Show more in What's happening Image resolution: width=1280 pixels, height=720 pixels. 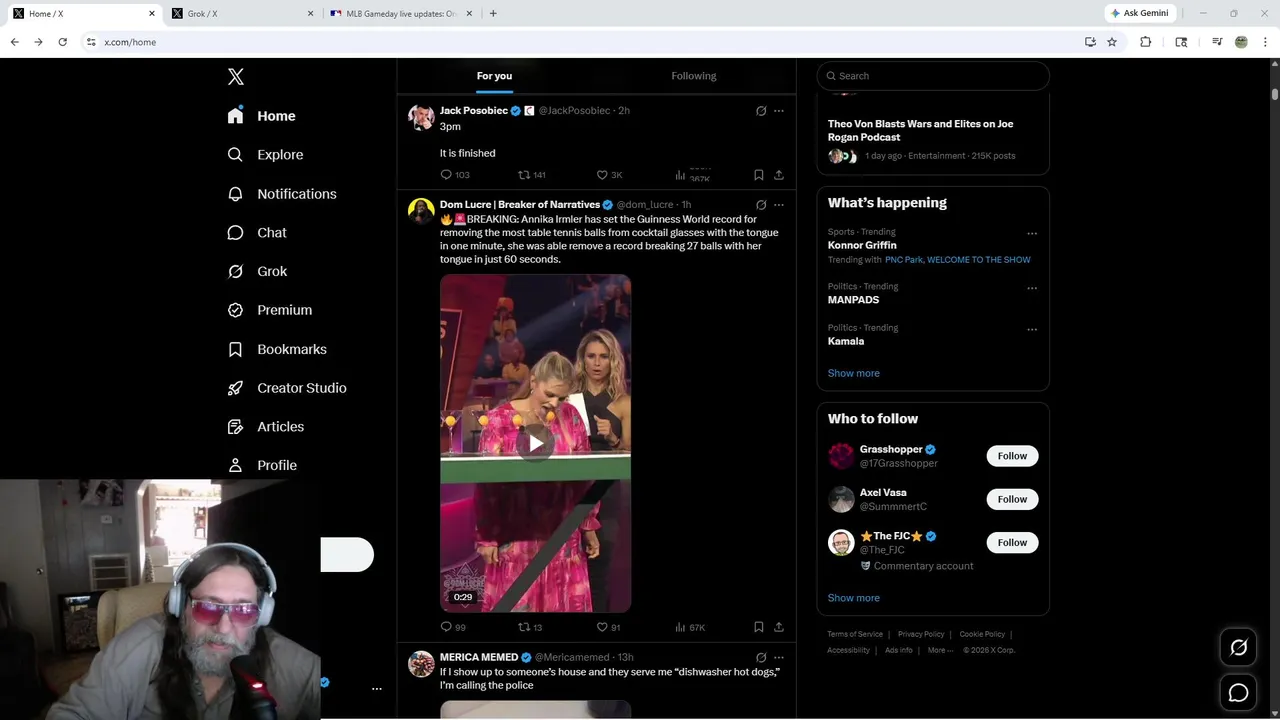[853, 373]
